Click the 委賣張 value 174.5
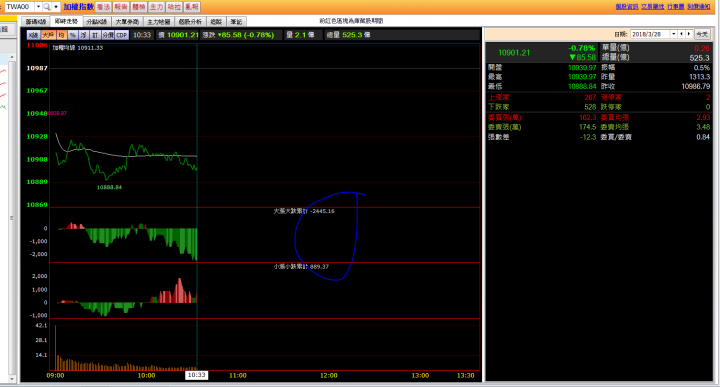Image resolution: width=720 pixels, height=387 pixels. [588, 127]
